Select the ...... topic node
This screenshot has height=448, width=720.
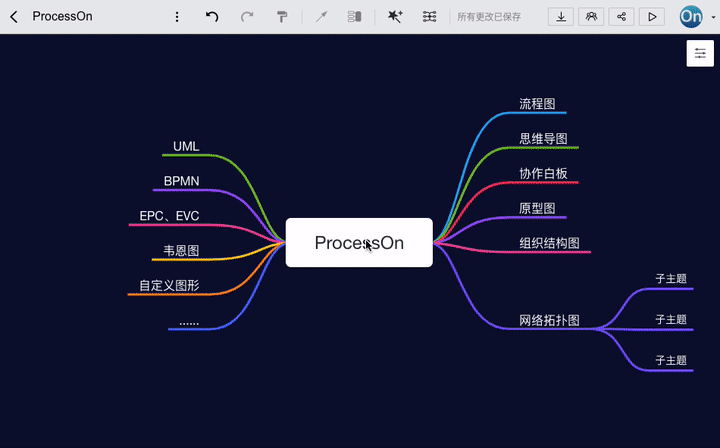[x=189, y=322]
